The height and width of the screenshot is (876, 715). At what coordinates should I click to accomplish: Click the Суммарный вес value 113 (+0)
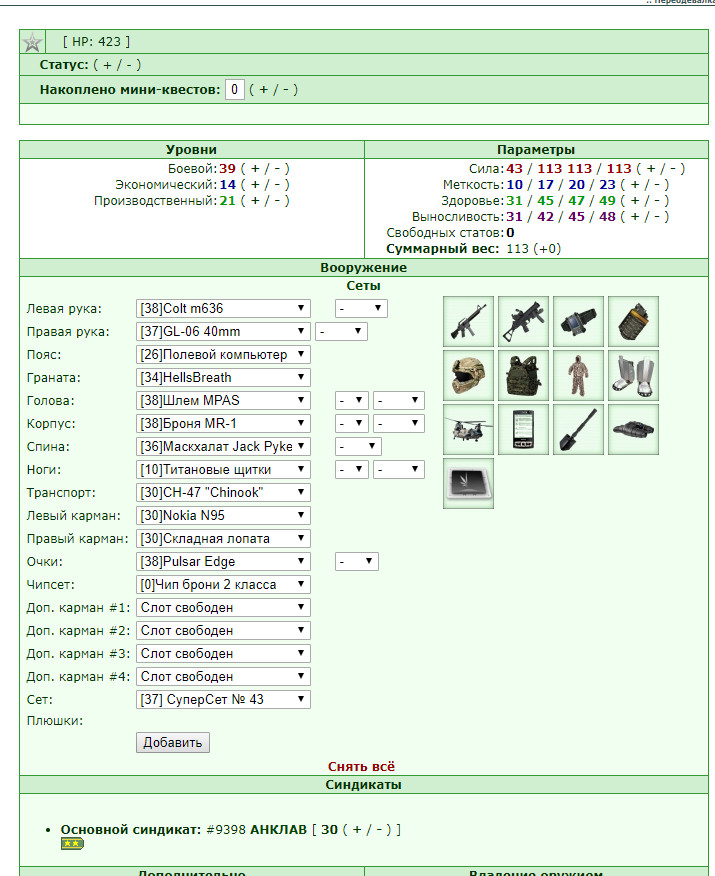point(533,249)
